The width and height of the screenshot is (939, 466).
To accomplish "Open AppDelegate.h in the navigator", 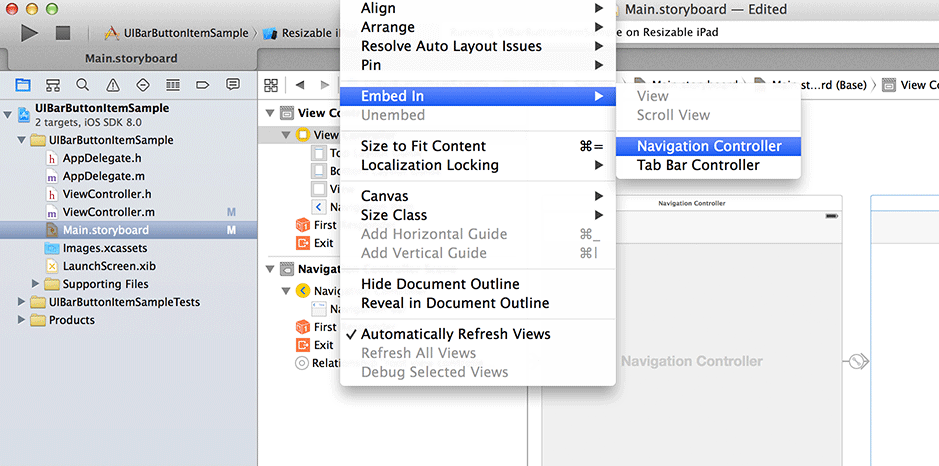I will coord(102,158).
